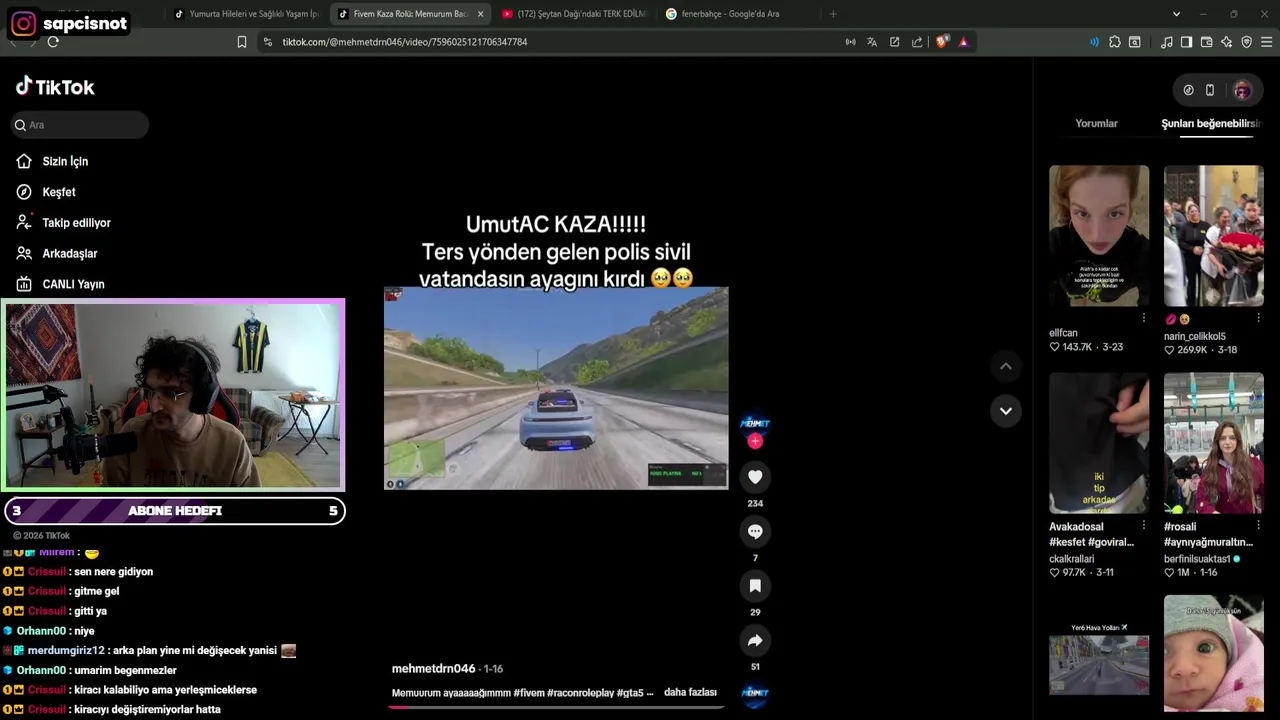The width and height of the screenshot is (1280, 720).
Task: Go to the previous video (up arrow)
Action: 1006,366
